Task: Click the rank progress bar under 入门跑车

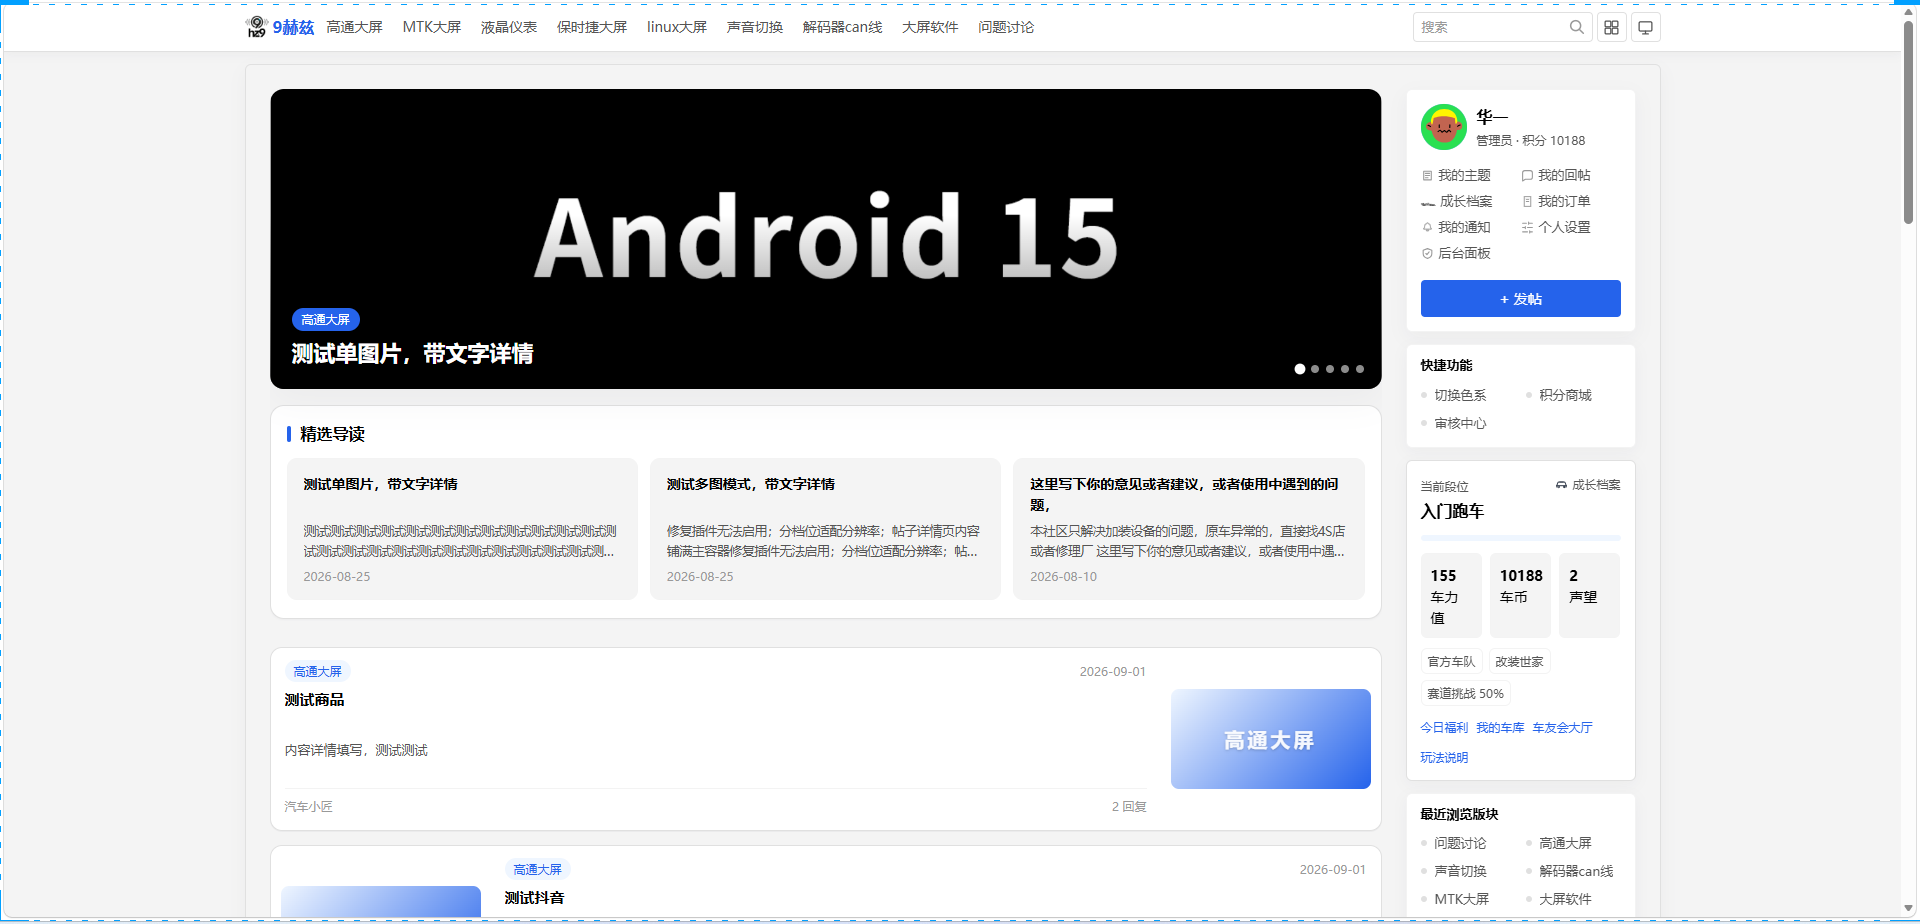Action: tap(1521, 538)
